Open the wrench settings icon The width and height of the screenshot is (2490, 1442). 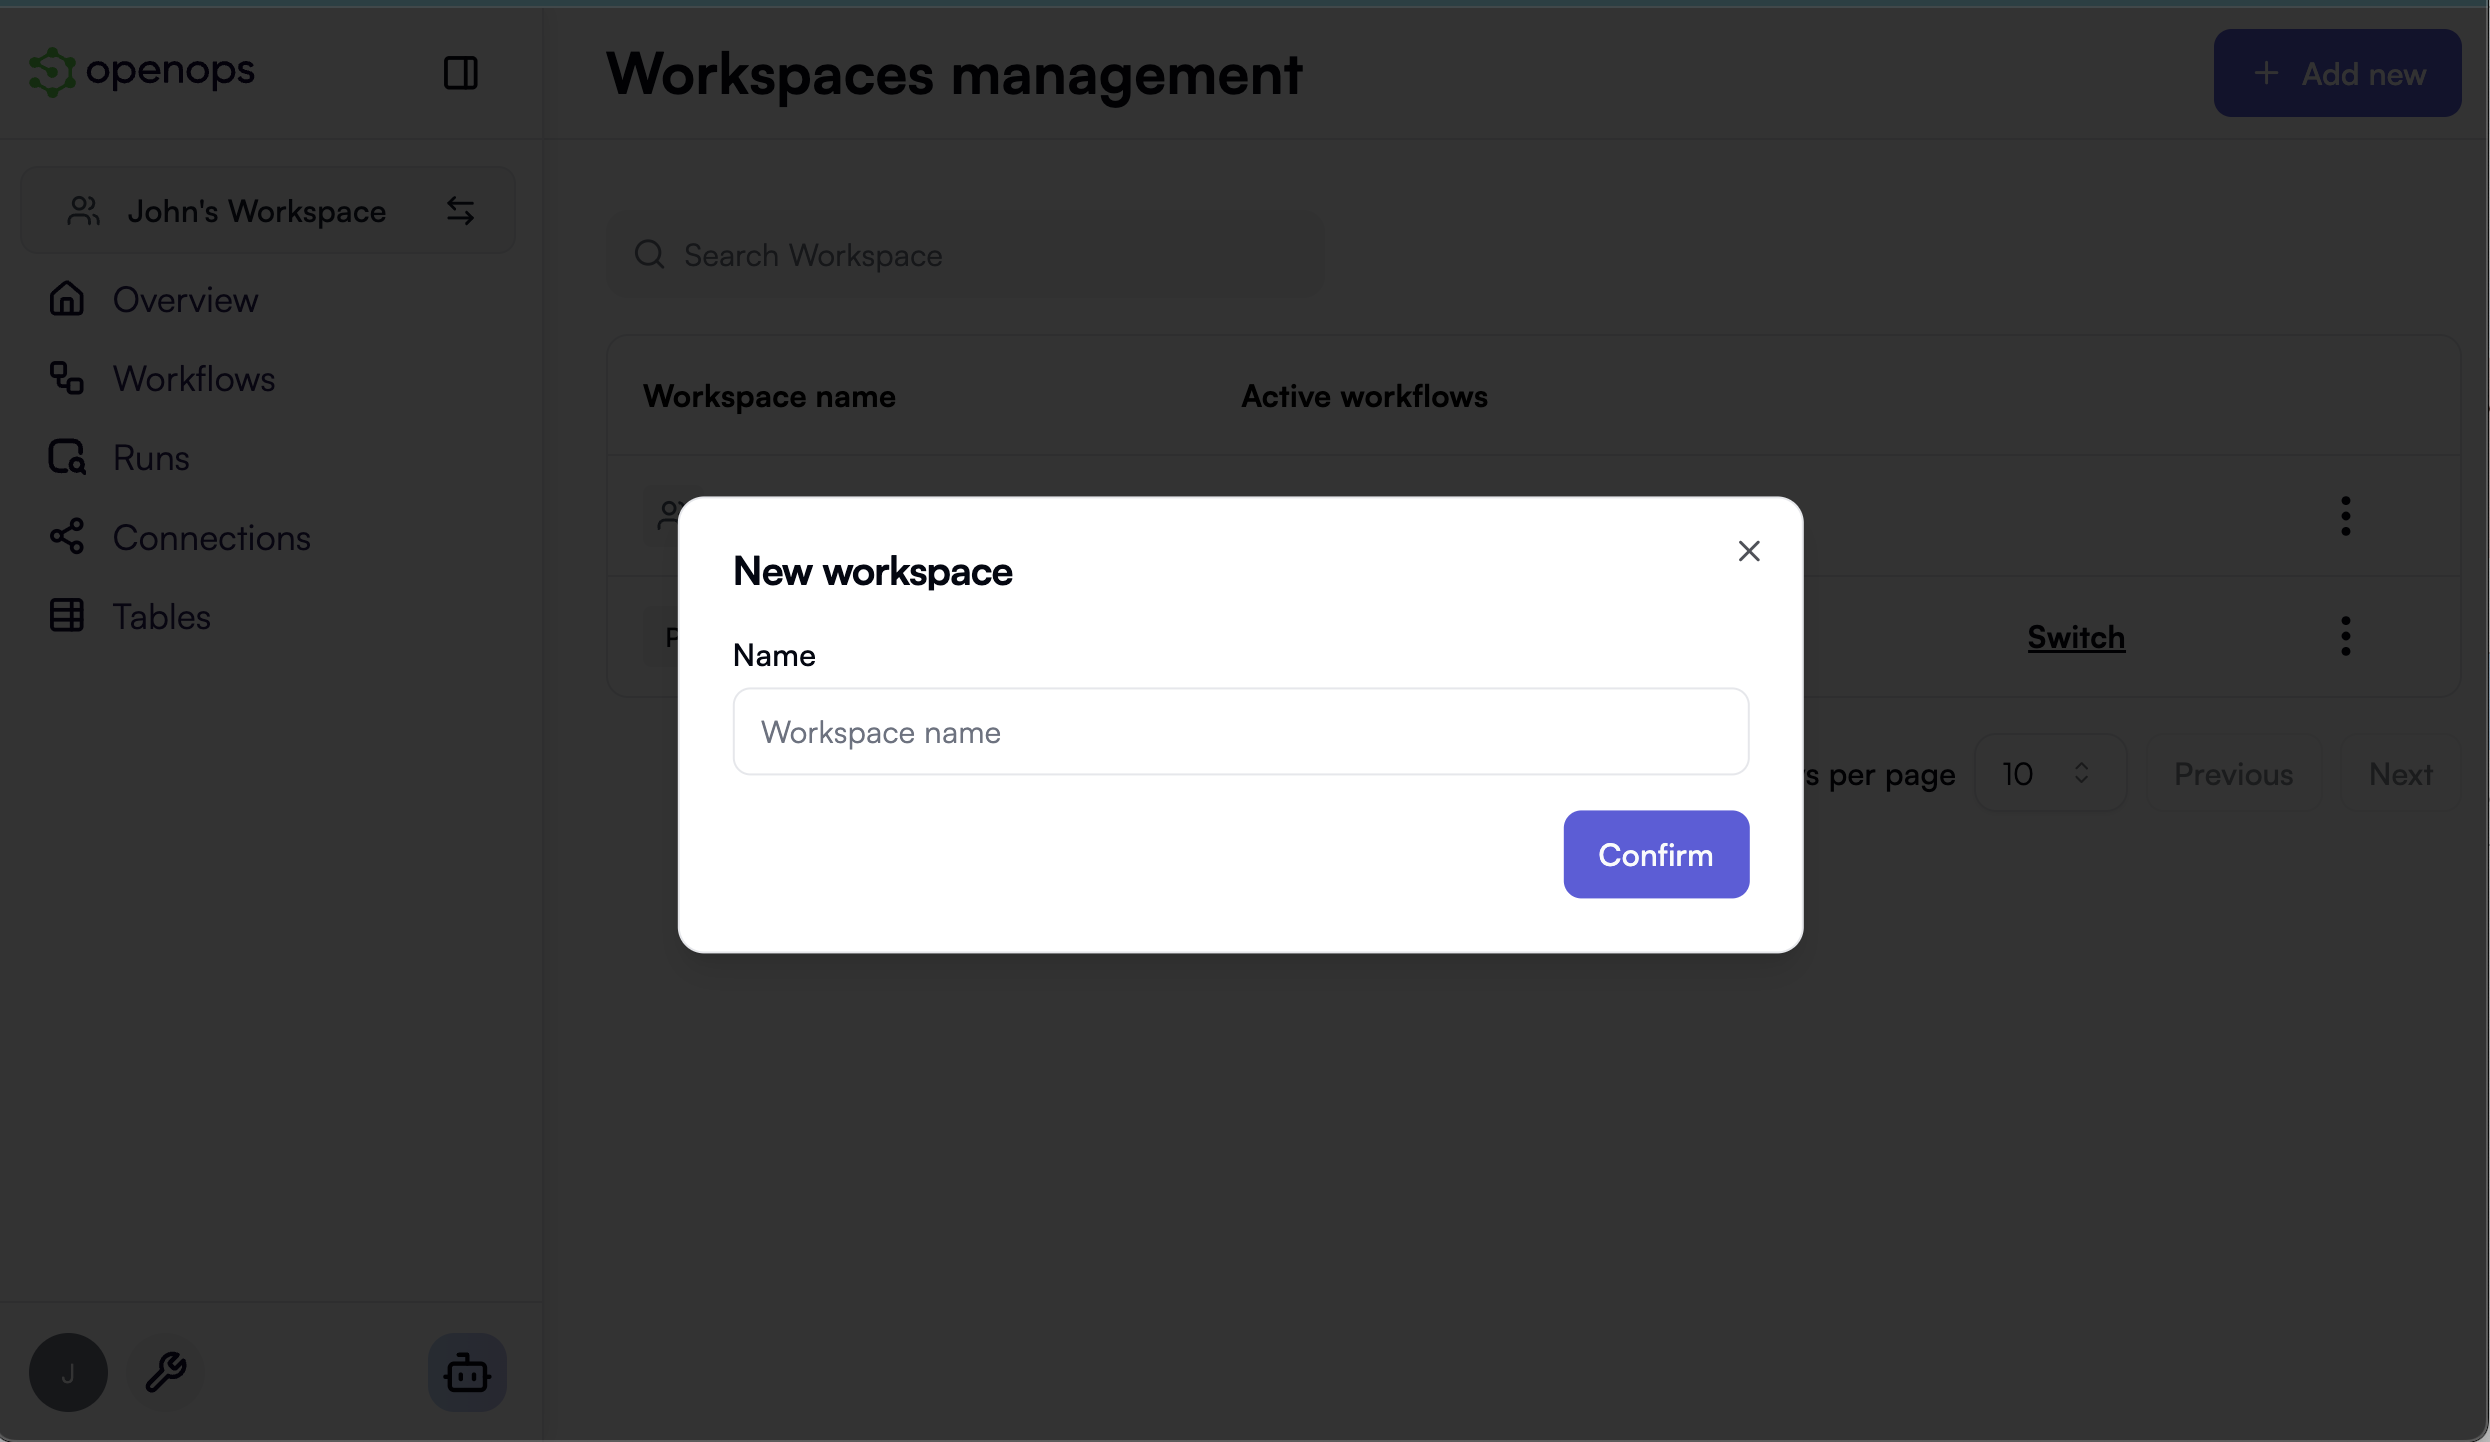coord(166,1372)
